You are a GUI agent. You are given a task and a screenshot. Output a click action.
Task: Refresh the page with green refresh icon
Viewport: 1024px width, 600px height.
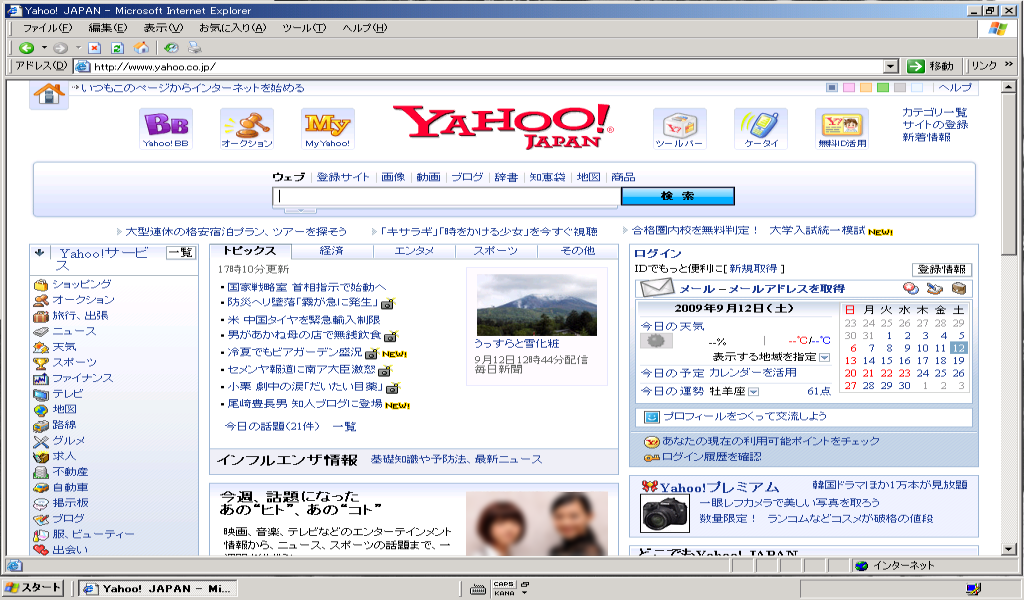pos(118,48)
